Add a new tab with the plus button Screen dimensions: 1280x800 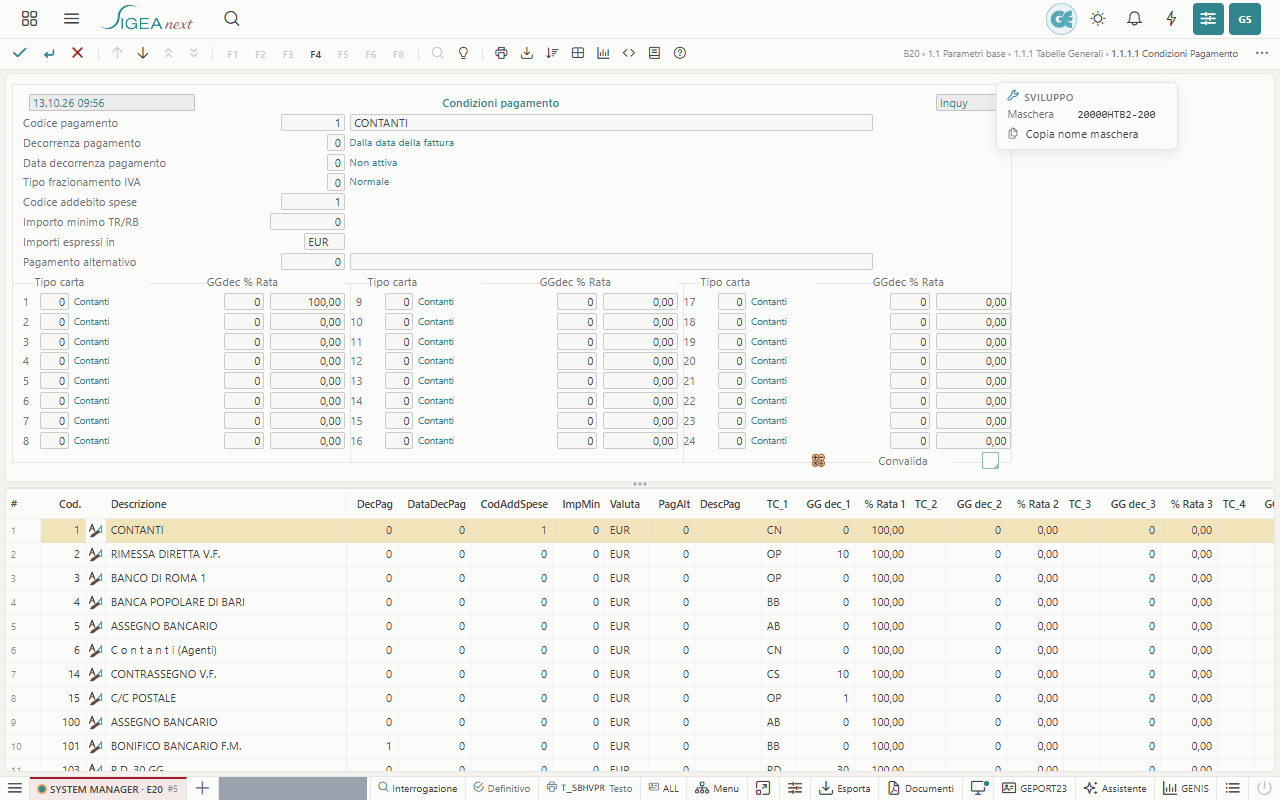click(x=202, y=788)
